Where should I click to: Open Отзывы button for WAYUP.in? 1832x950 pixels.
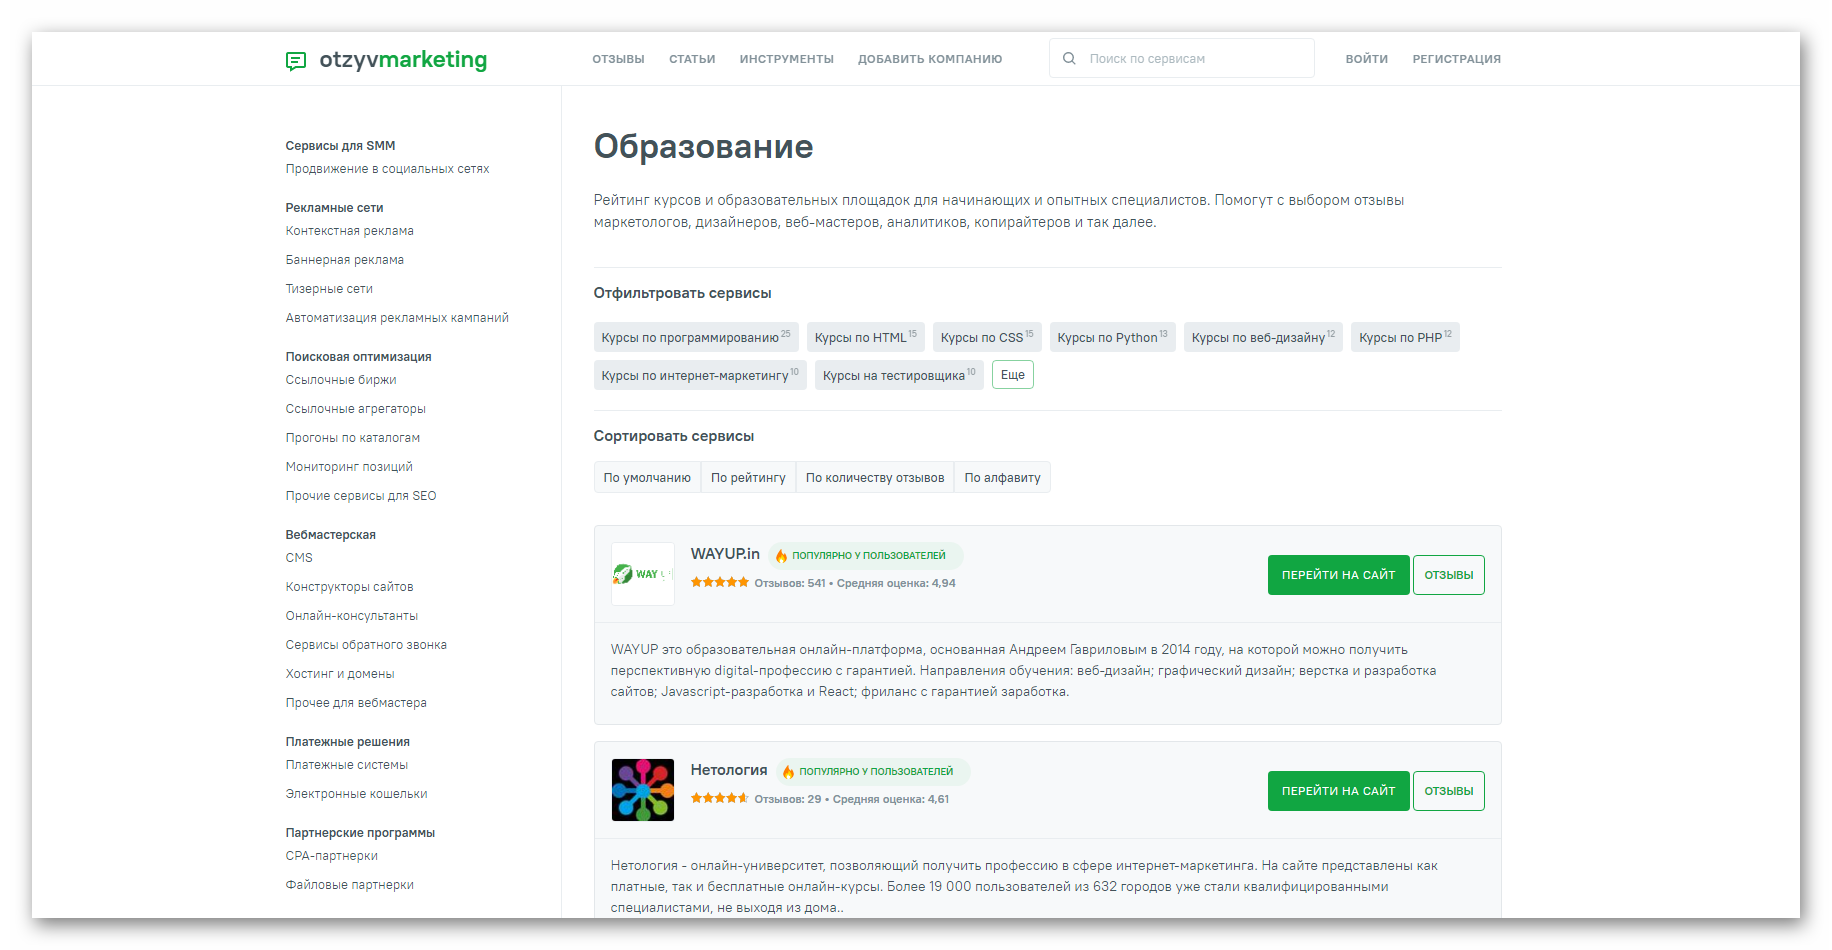[1449, 575]
